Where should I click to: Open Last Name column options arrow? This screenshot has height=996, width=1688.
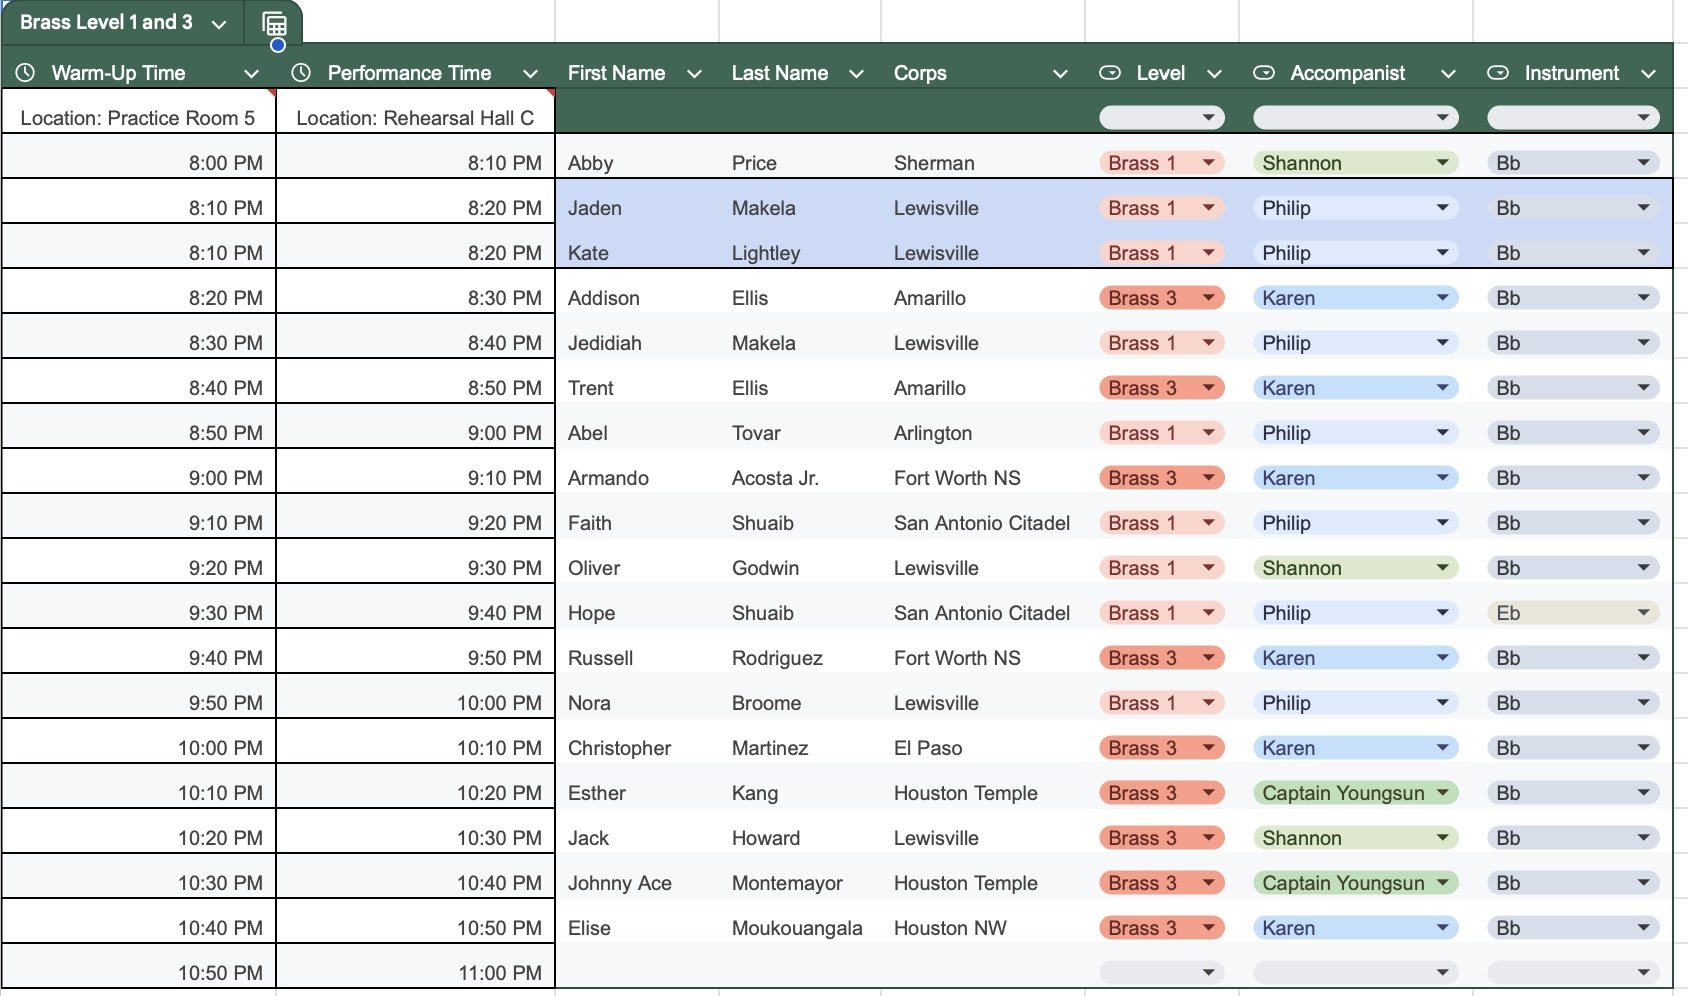(856, 74)
